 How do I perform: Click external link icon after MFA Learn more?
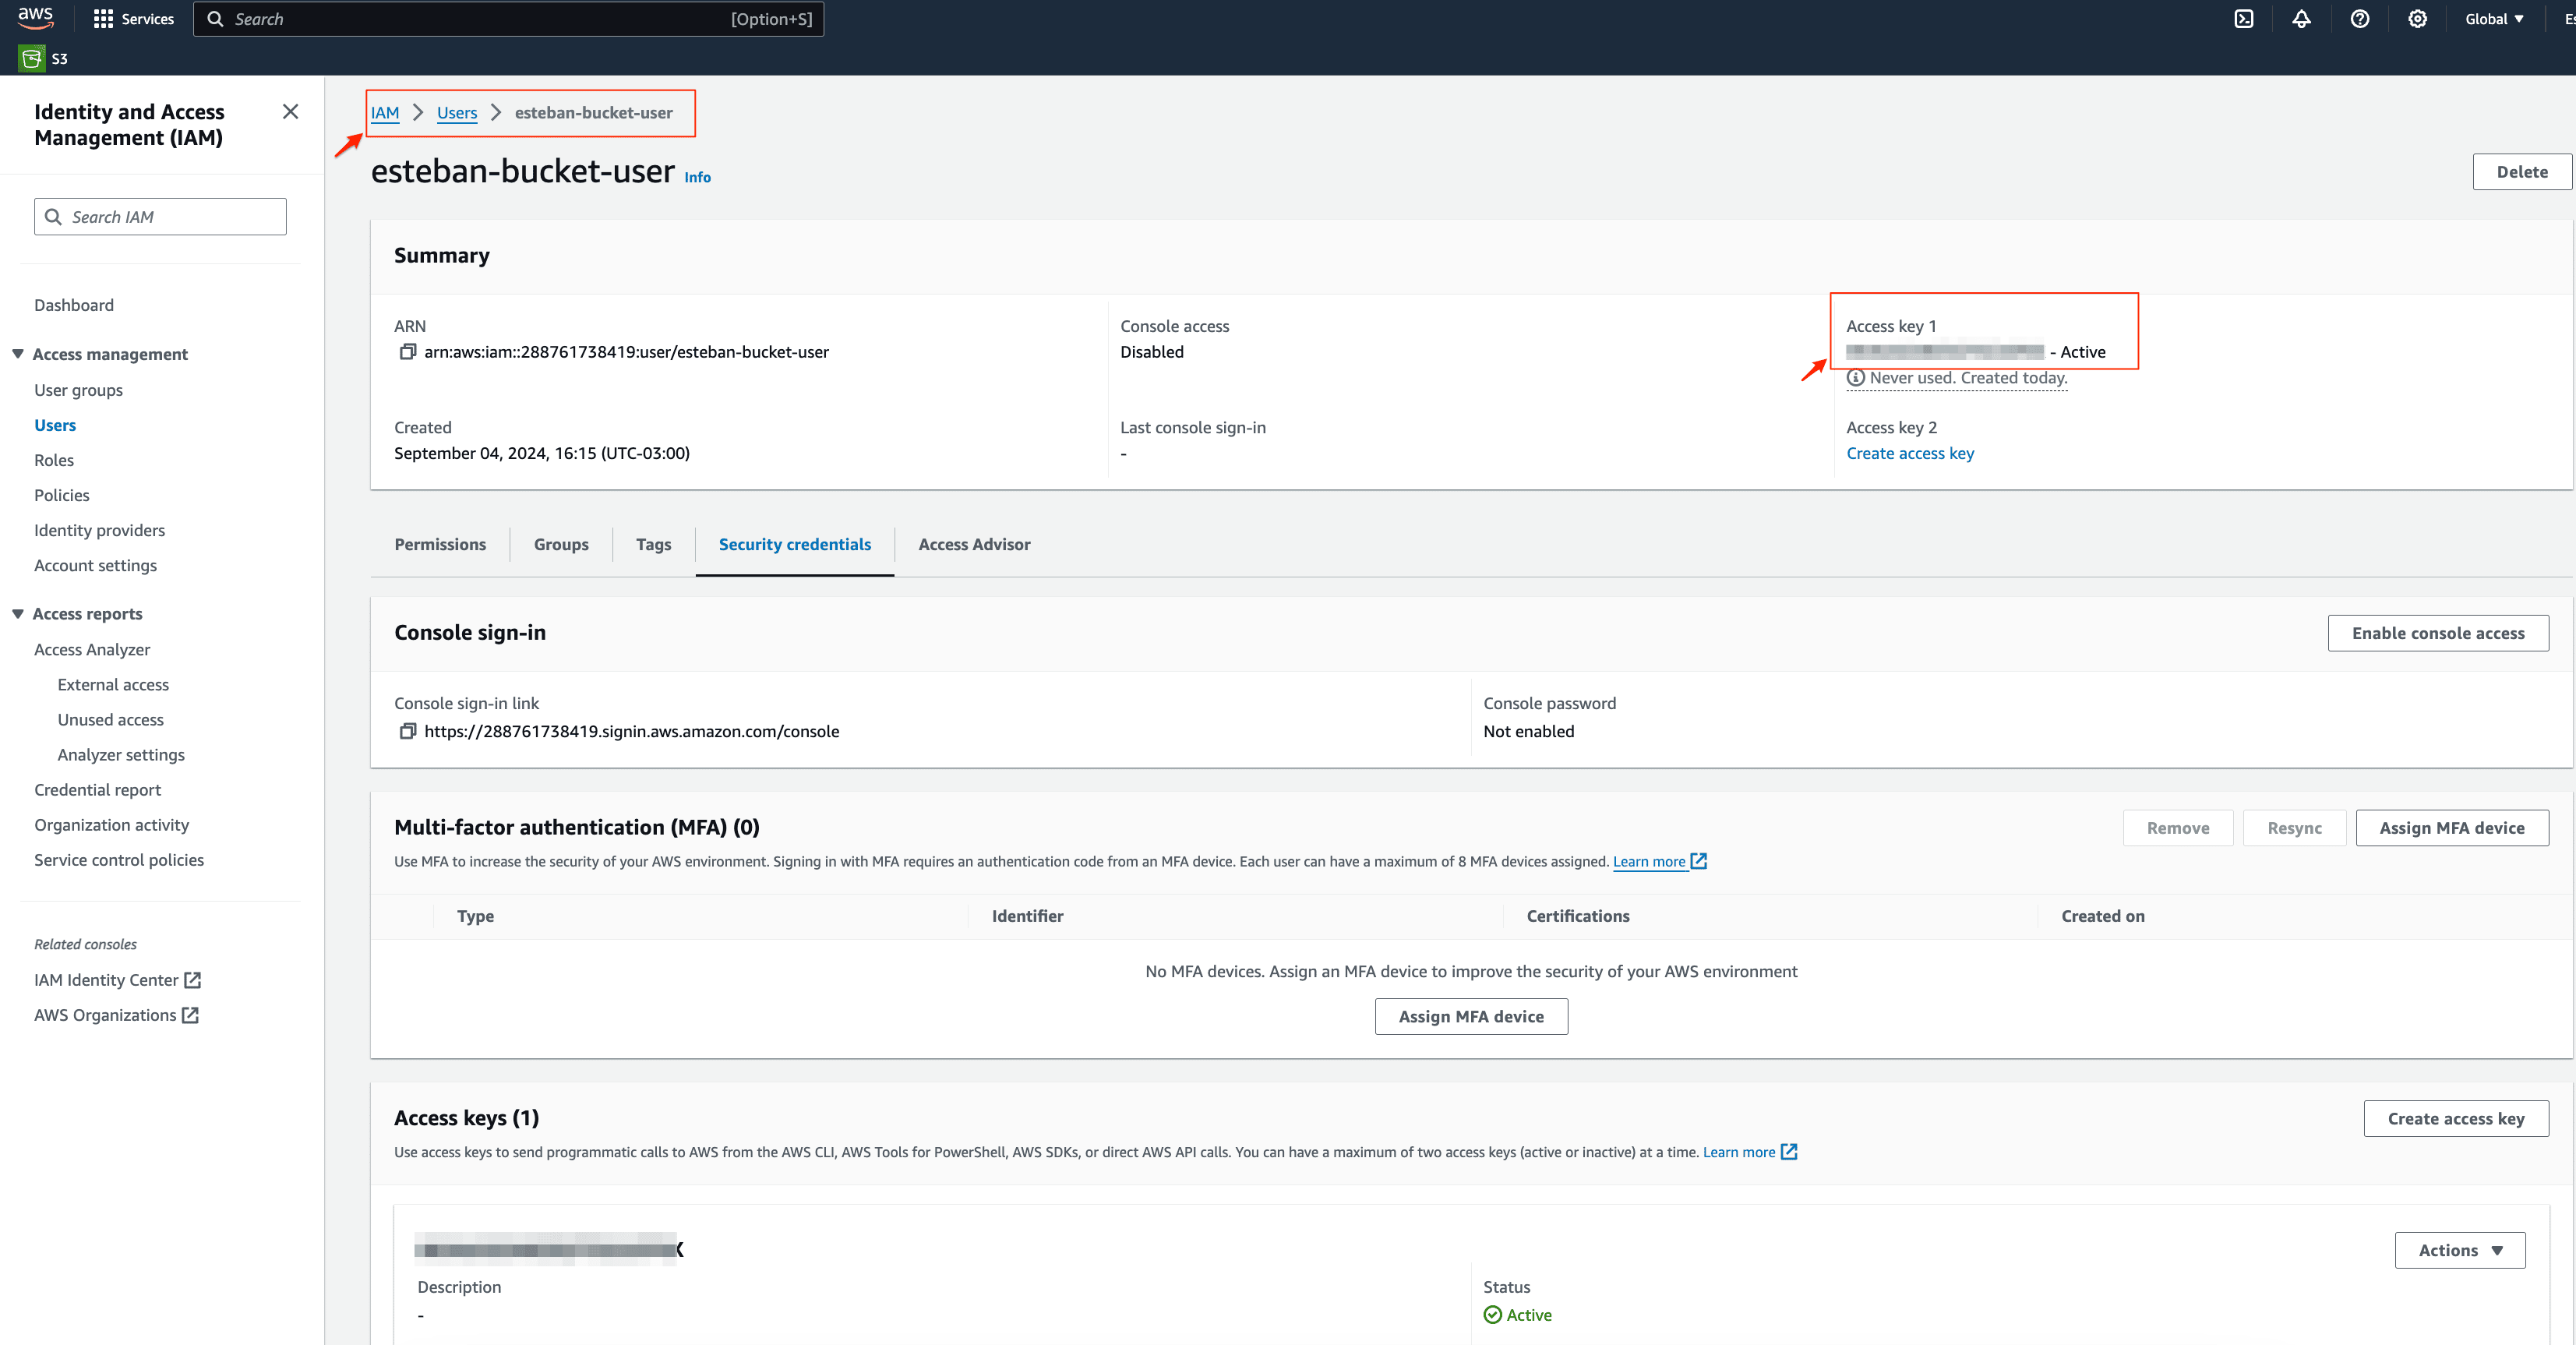(1698, 861)
